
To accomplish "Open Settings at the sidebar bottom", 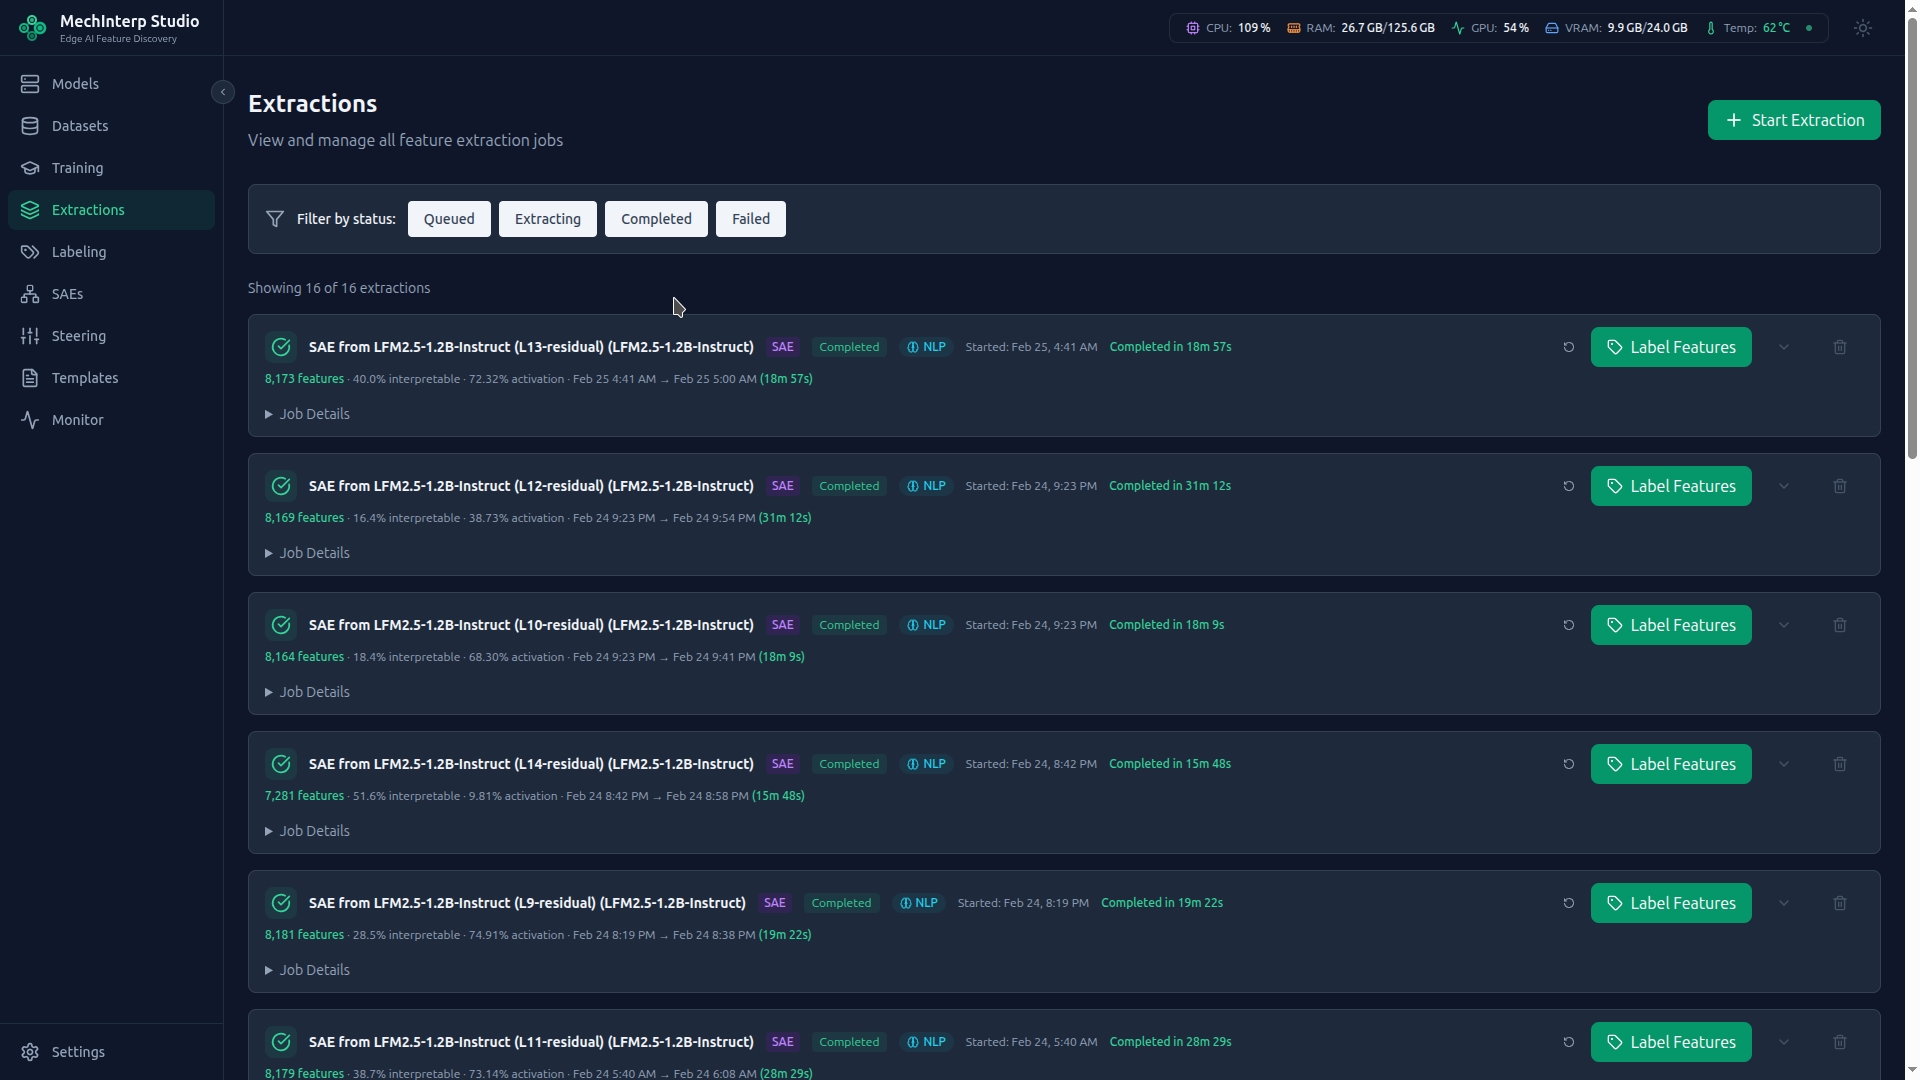I will pos(111,1052).
